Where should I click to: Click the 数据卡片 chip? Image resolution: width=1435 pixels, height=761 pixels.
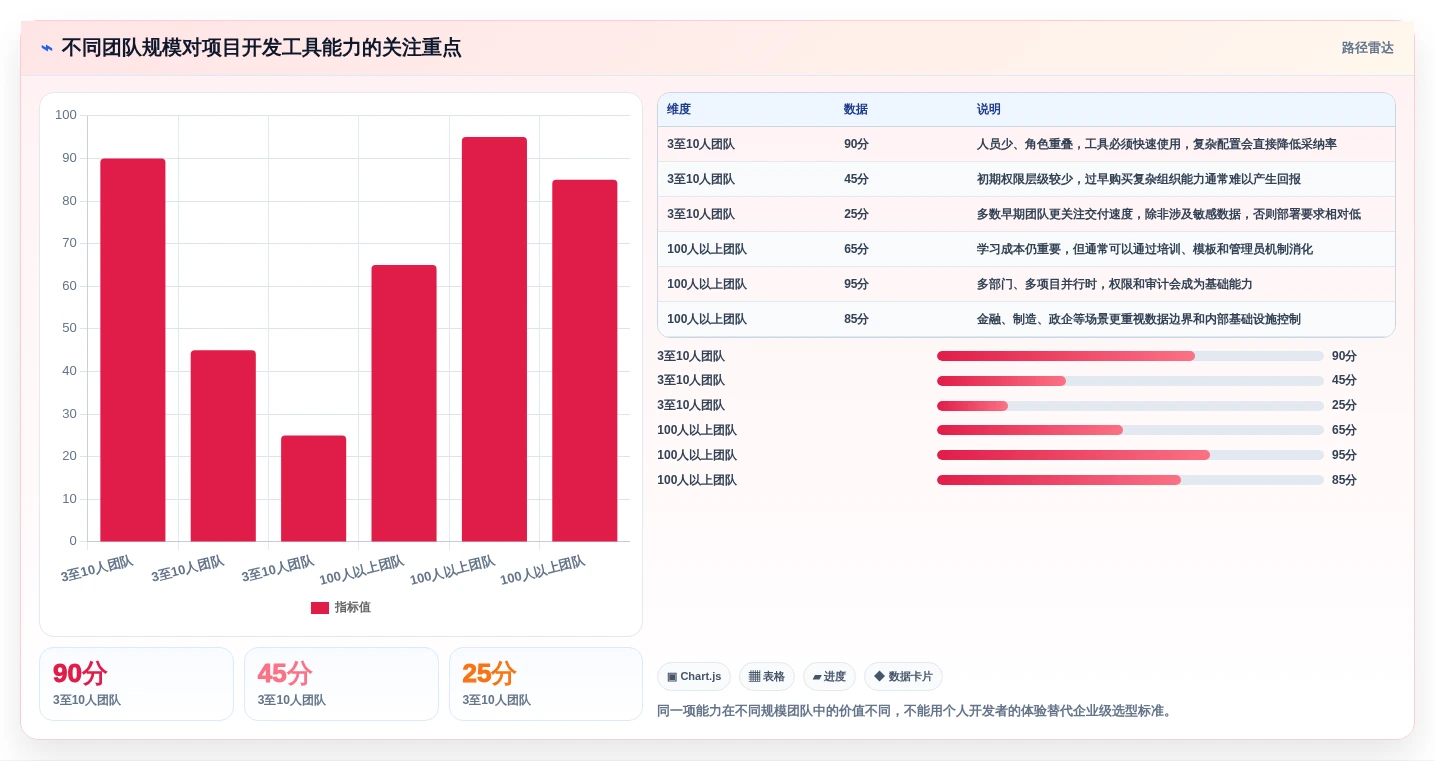(x=903, y=677)
